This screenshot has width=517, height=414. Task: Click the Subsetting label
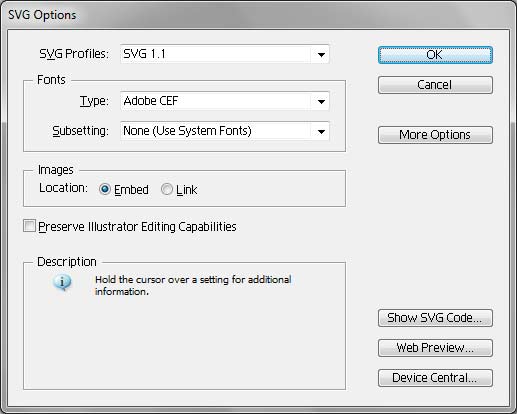pos(80,131)
